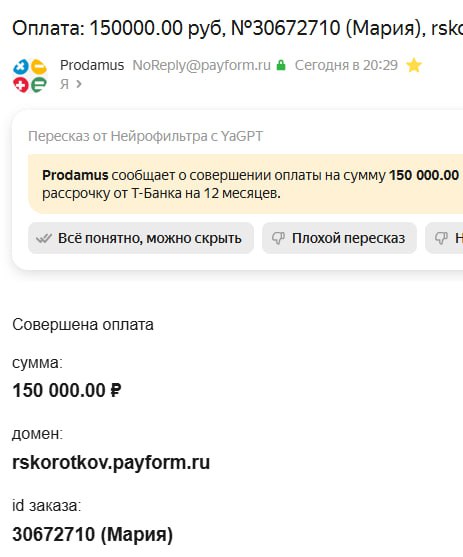Click the Плохой пересказ button
This screenshot has width=463, height=557.
(x=339, y=238)
